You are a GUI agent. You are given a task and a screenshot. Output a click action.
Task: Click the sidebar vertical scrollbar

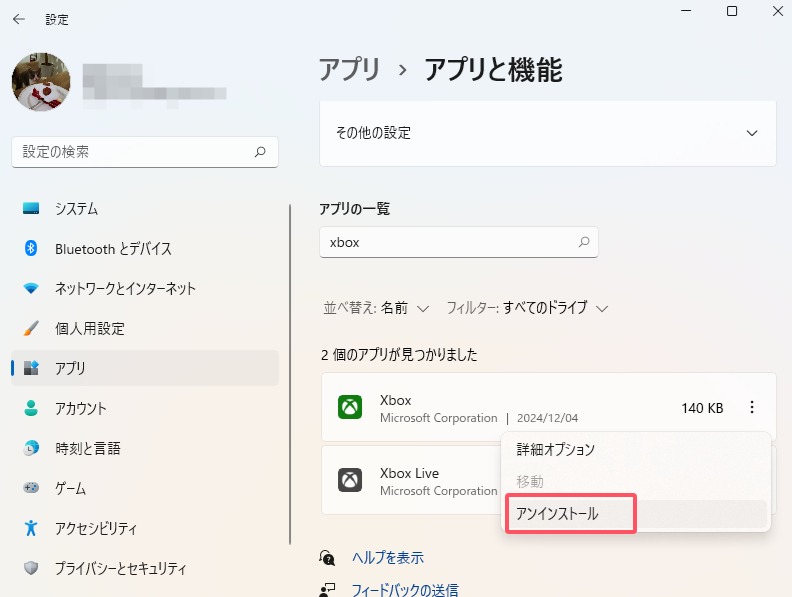pos(290,374)
